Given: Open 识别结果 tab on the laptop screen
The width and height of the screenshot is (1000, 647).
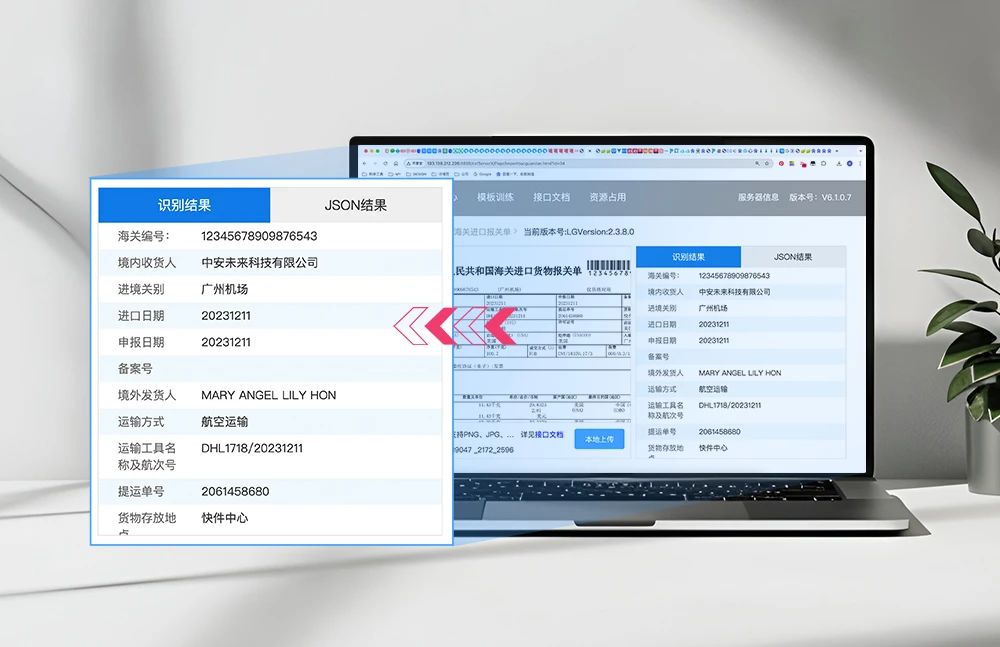Looking at the screenshot, I should 689,257.
